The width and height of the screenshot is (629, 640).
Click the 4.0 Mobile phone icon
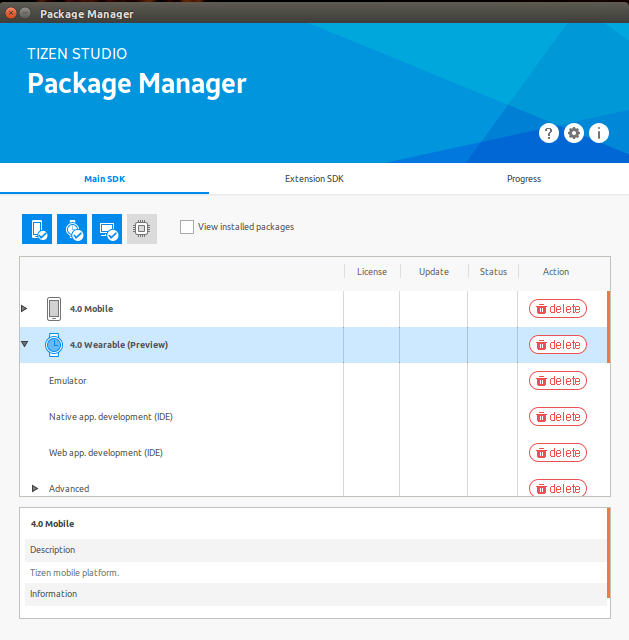point(54,309)
